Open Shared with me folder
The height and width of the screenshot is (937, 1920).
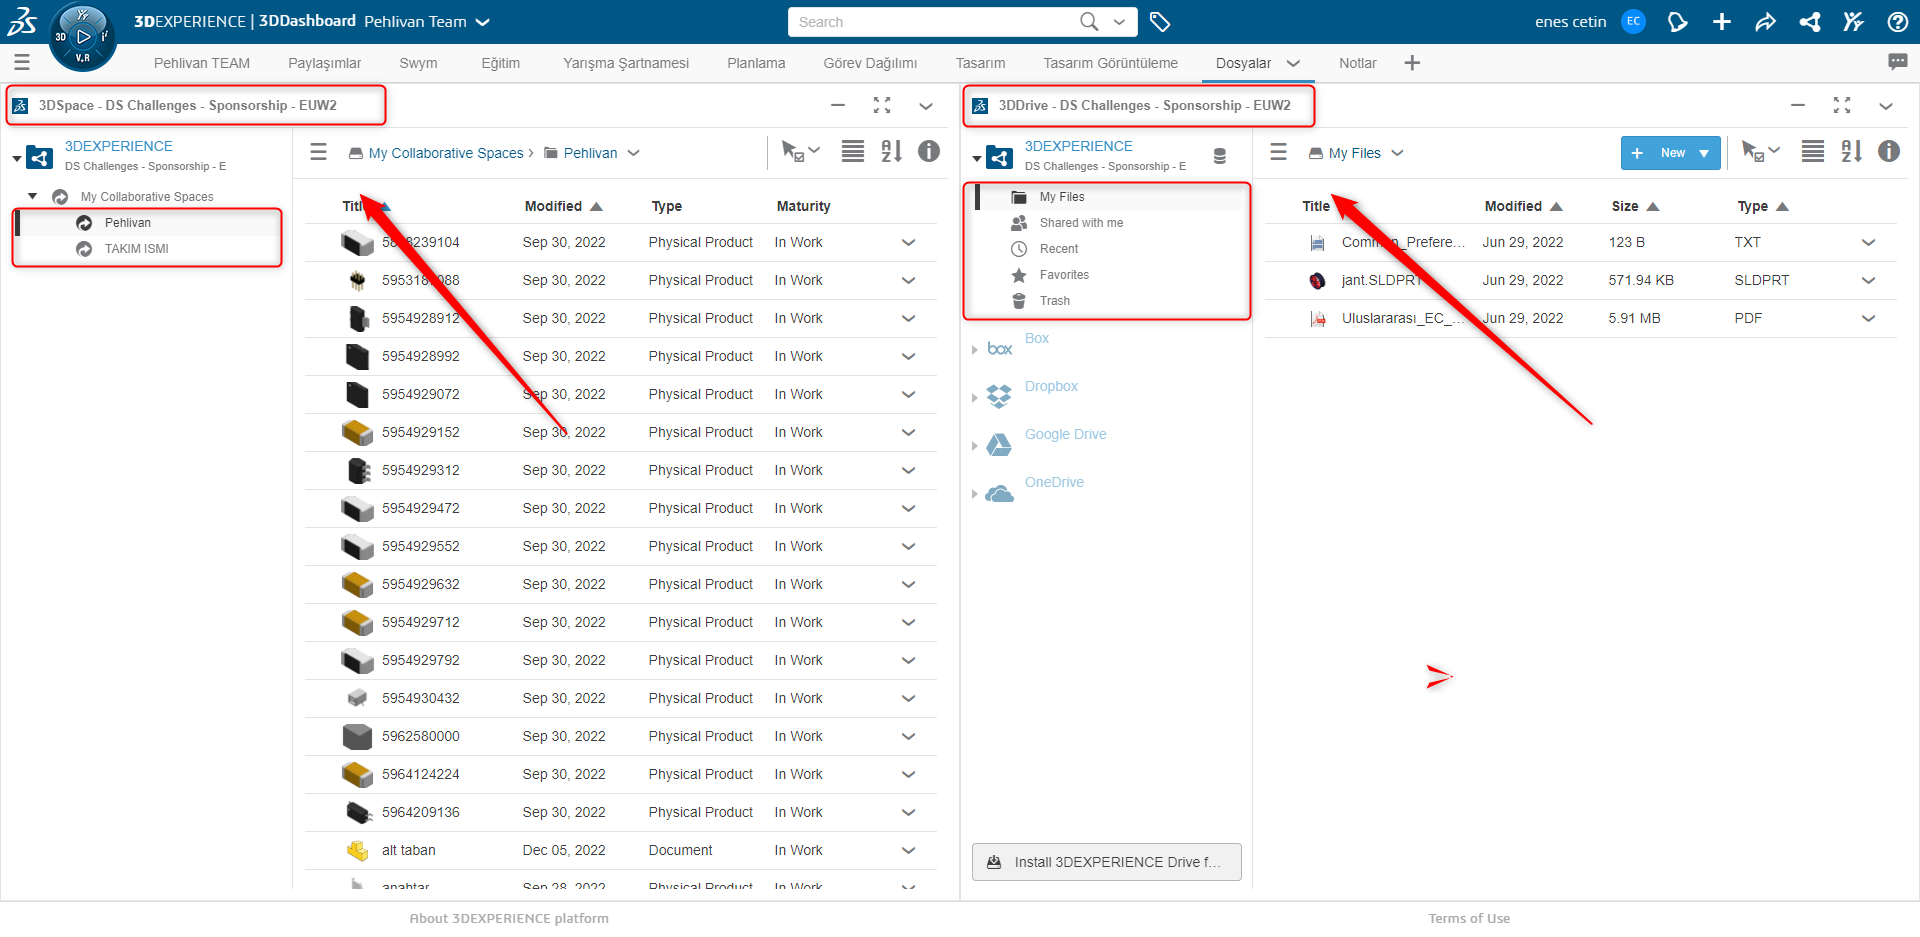(1081, 223)
